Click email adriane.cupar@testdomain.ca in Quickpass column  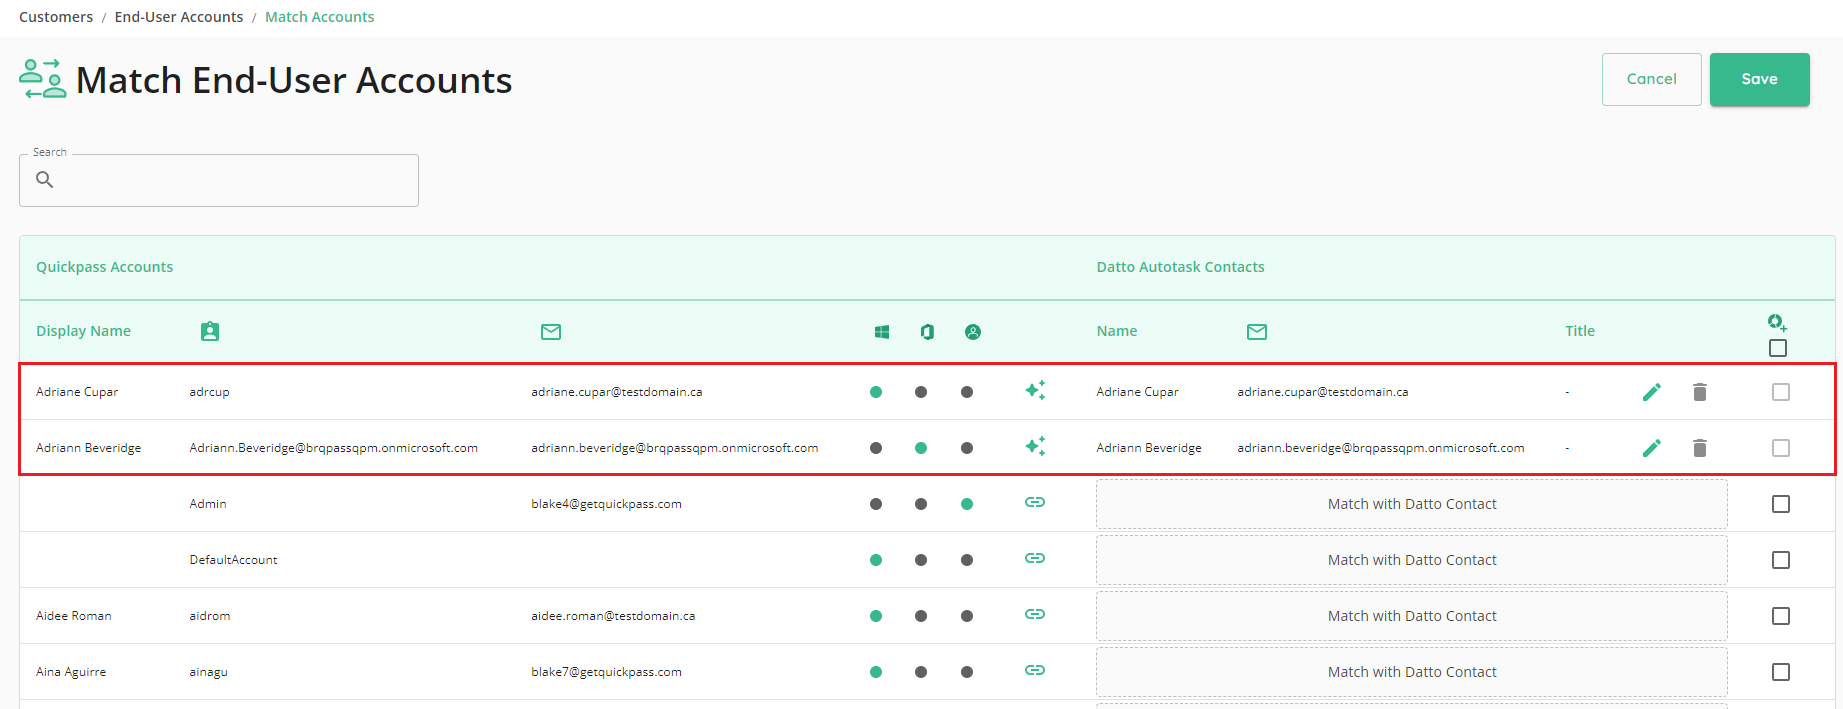tap(617, 392)
